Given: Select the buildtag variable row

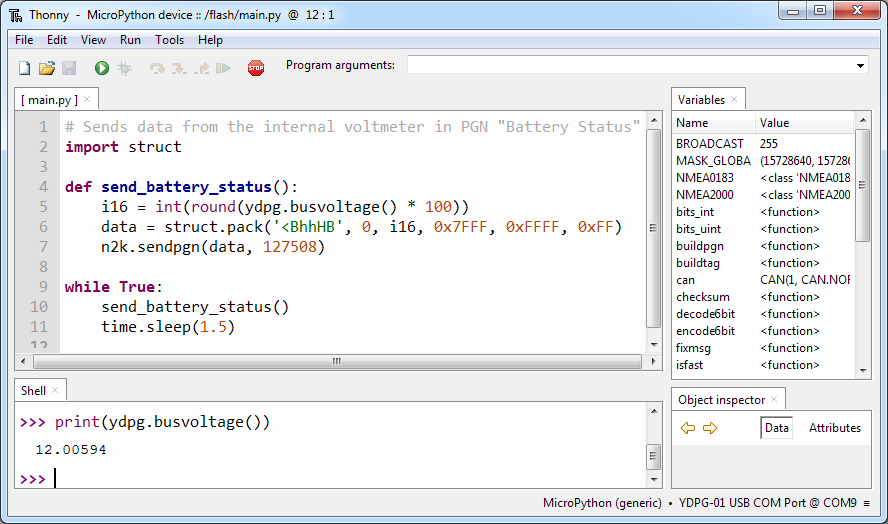Looking at the screenshot, I should click(x=763, y=262).
